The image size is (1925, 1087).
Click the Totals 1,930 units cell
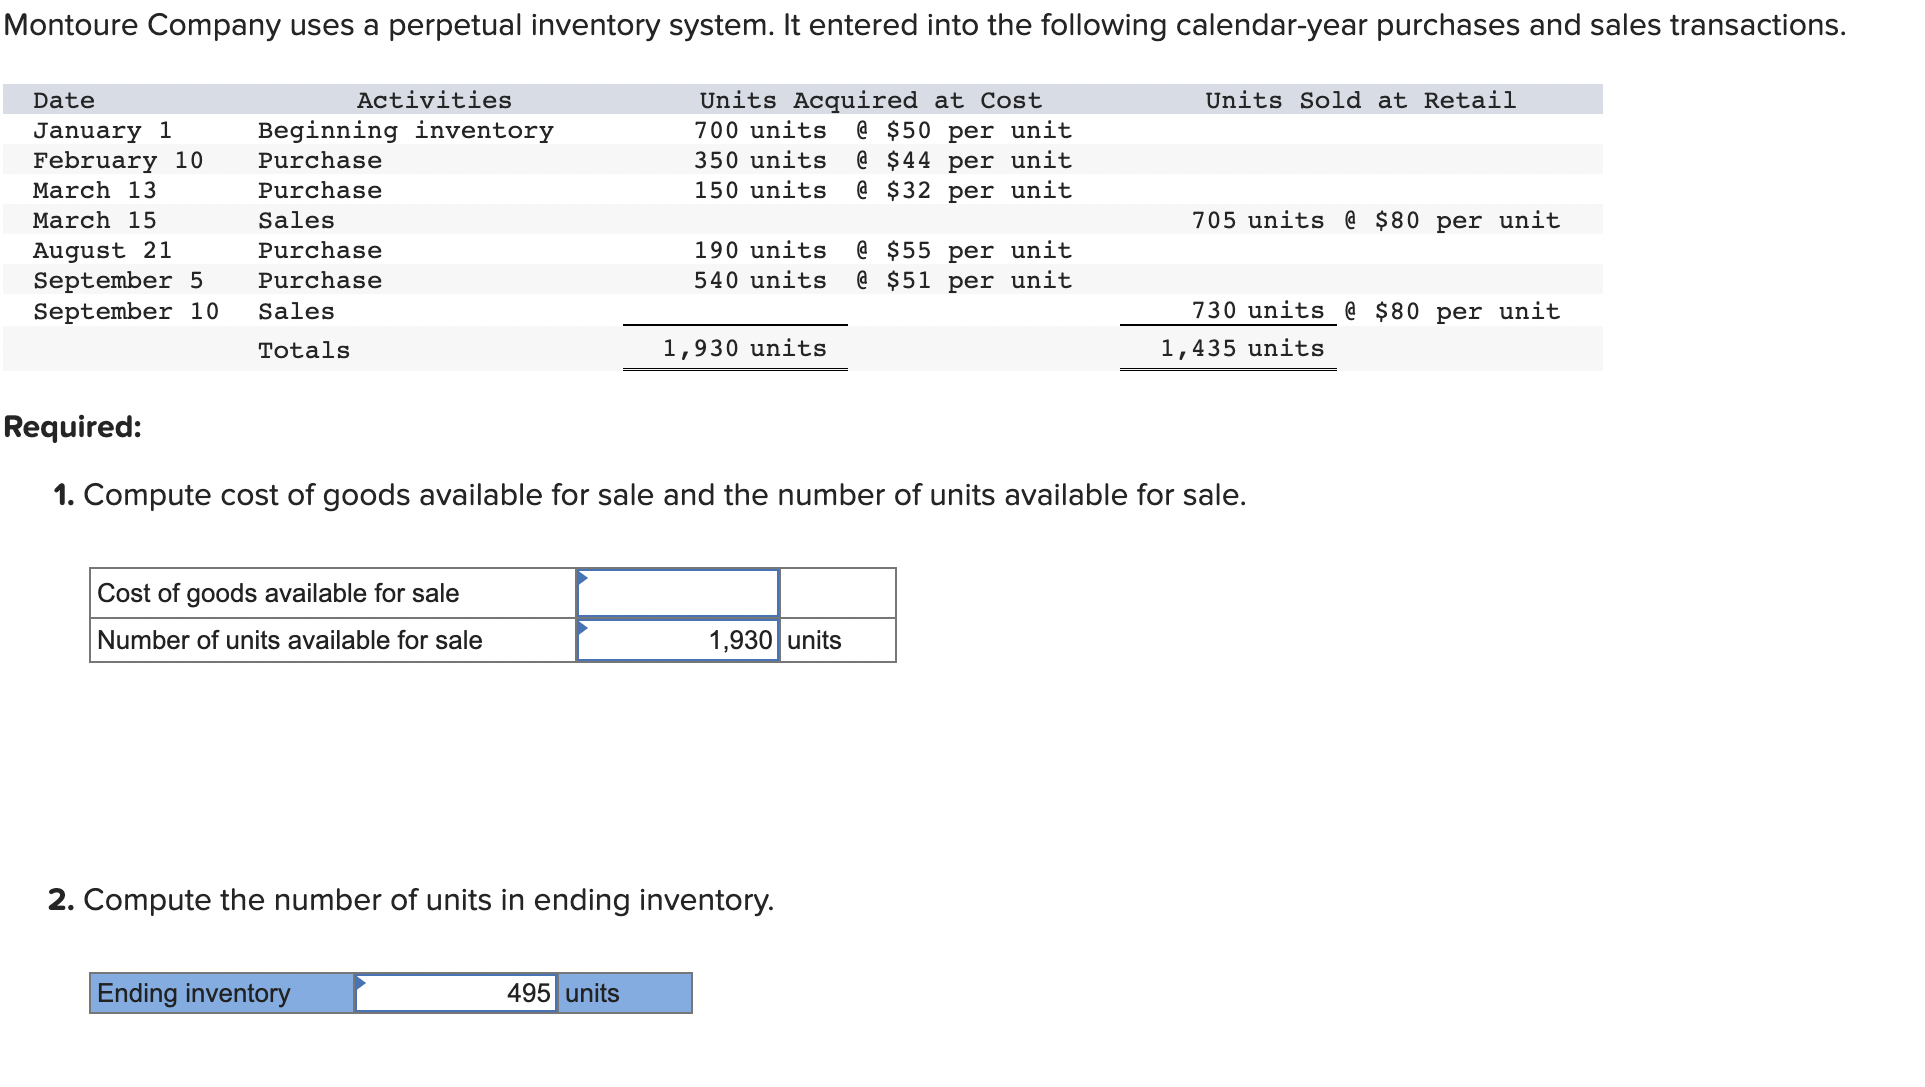point(744,348)
